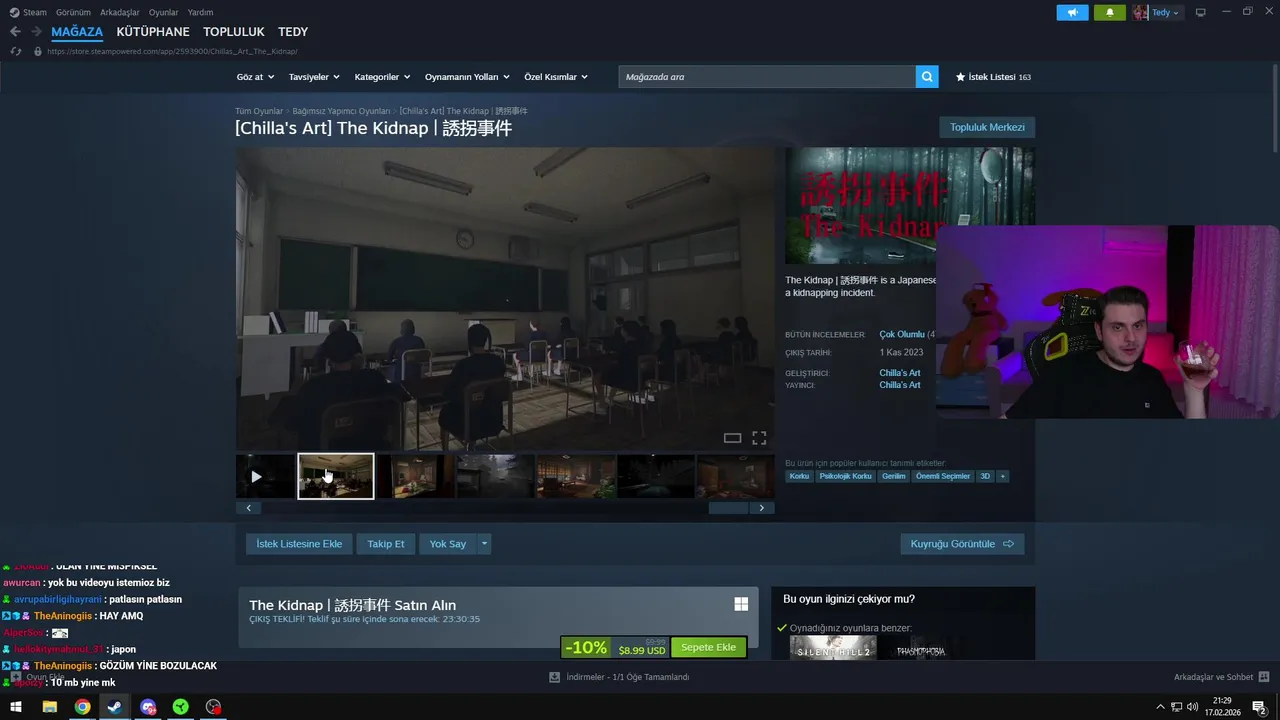Reload the store page with the refresh icon
The image size is (1280, 720).
coord(15,51)
